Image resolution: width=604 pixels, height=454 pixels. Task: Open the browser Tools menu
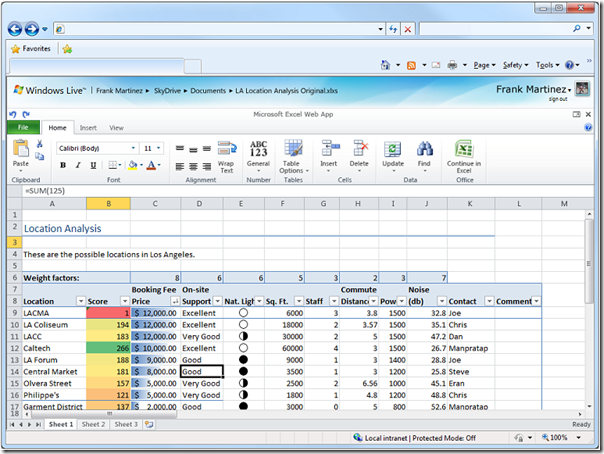point(547,65)
